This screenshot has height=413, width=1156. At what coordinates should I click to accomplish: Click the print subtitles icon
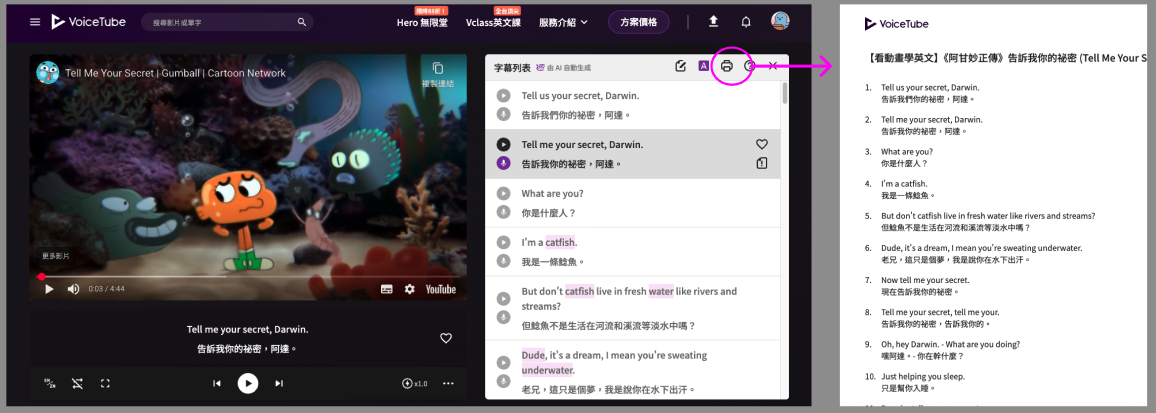(x=727, y=66)
